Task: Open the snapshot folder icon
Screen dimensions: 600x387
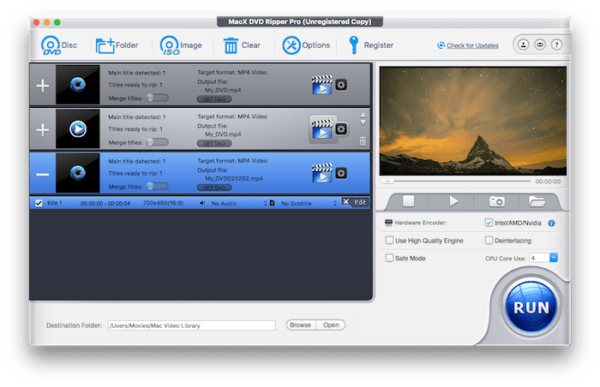Action: (537, 201)
